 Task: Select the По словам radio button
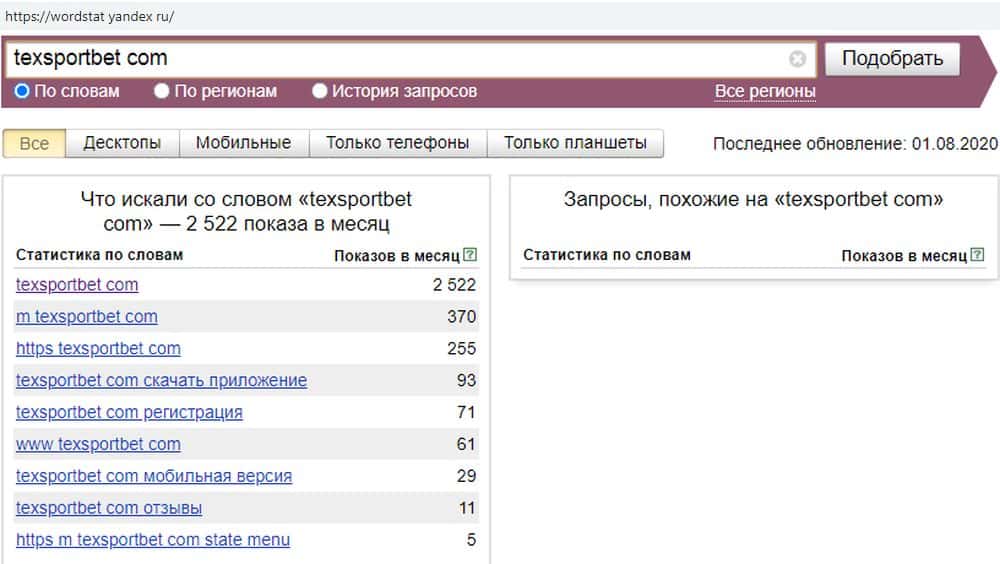click(x=22, y=91)
